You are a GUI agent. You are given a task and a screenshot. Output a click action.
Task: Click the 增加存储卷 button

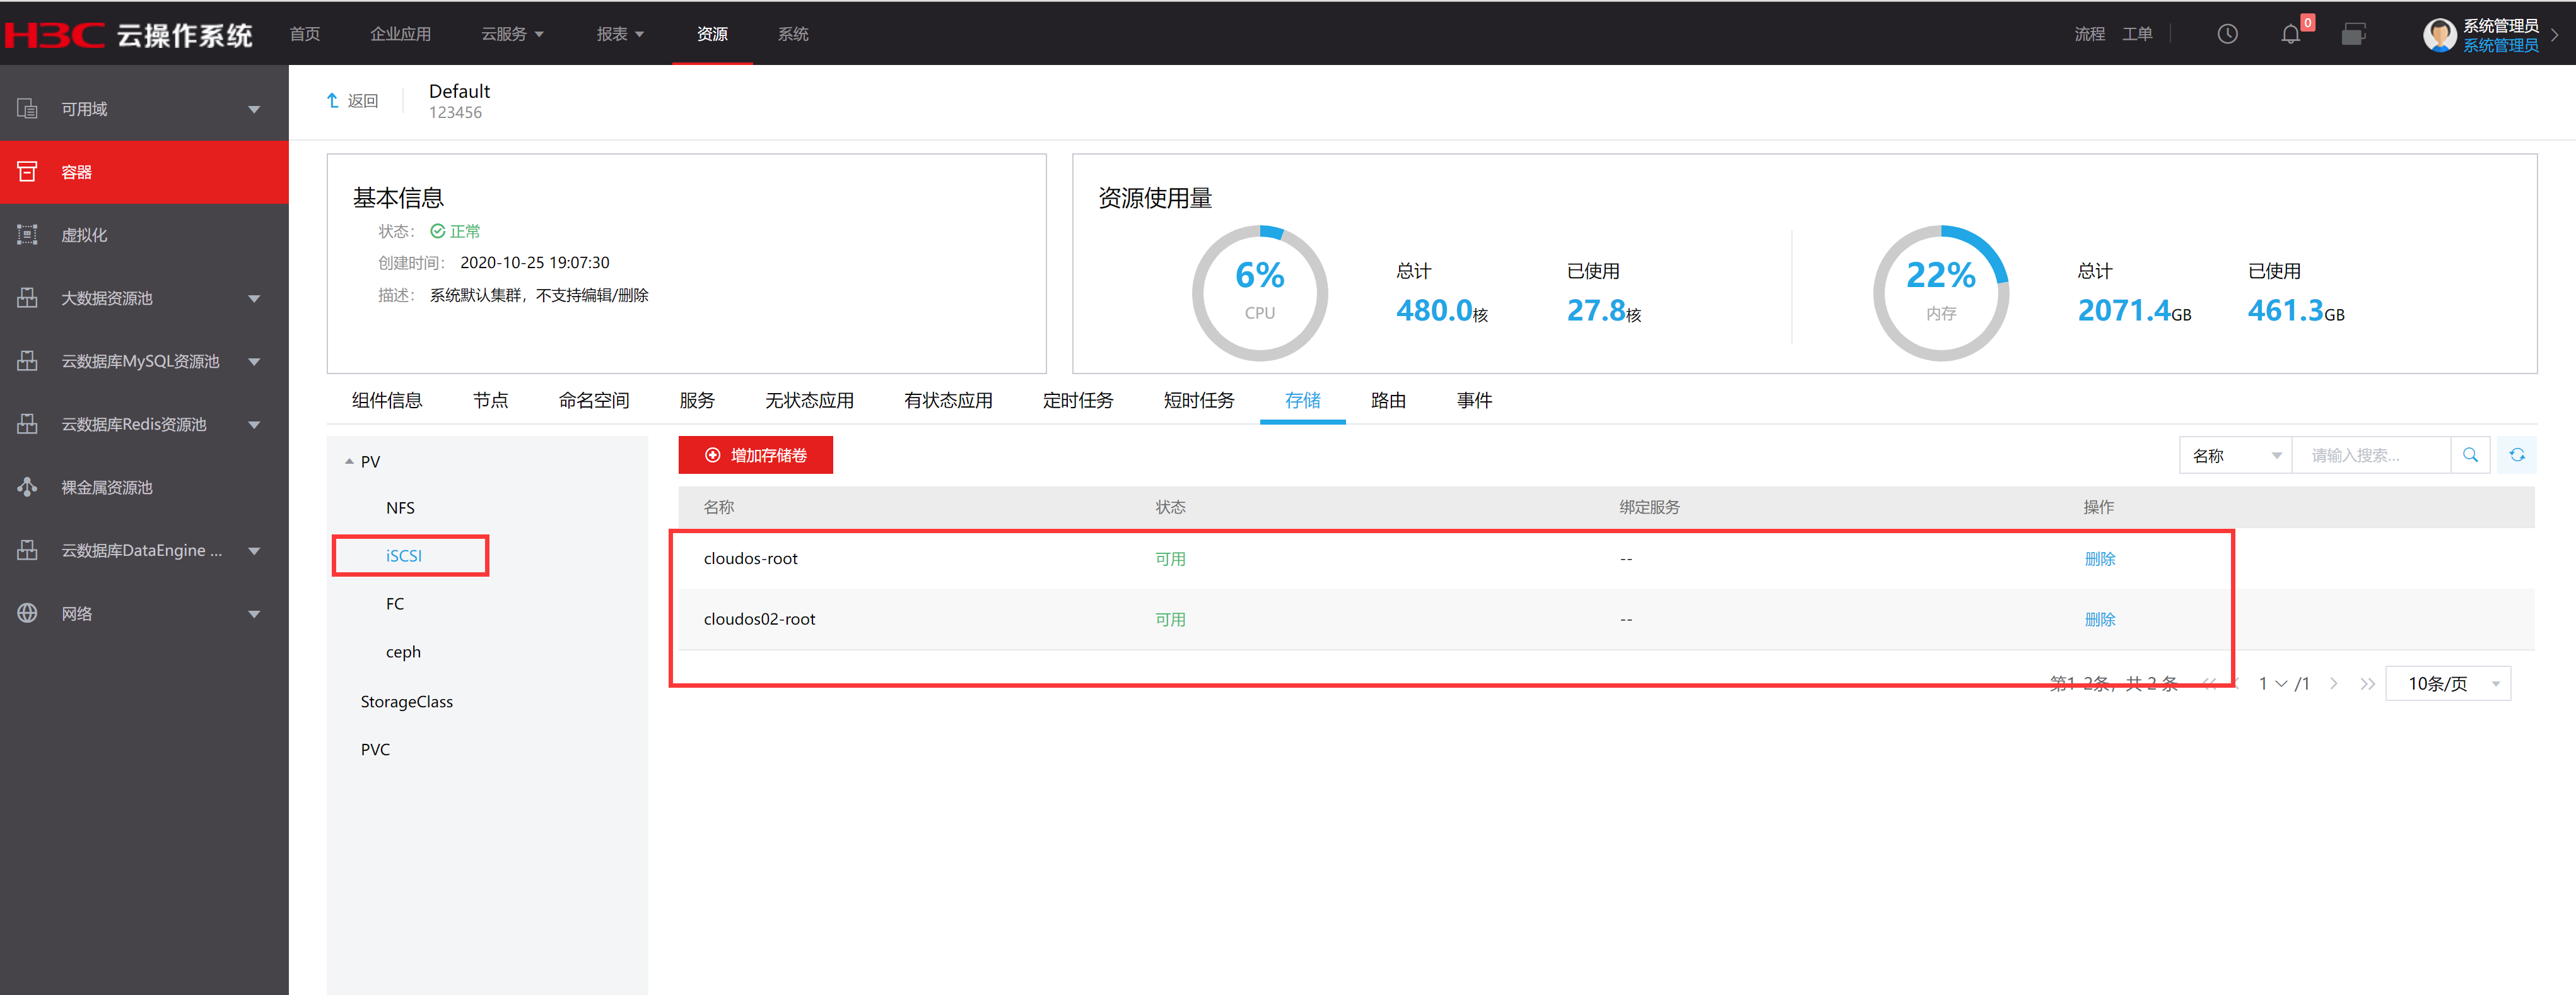[755, 456]
